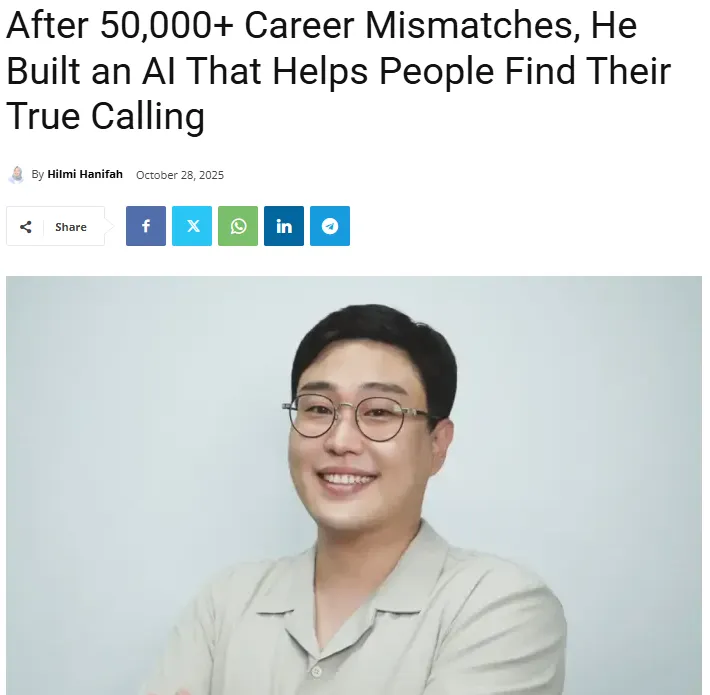Click 'Built an AI' in the headline
The image size is (710, 695).
(91, 72)
